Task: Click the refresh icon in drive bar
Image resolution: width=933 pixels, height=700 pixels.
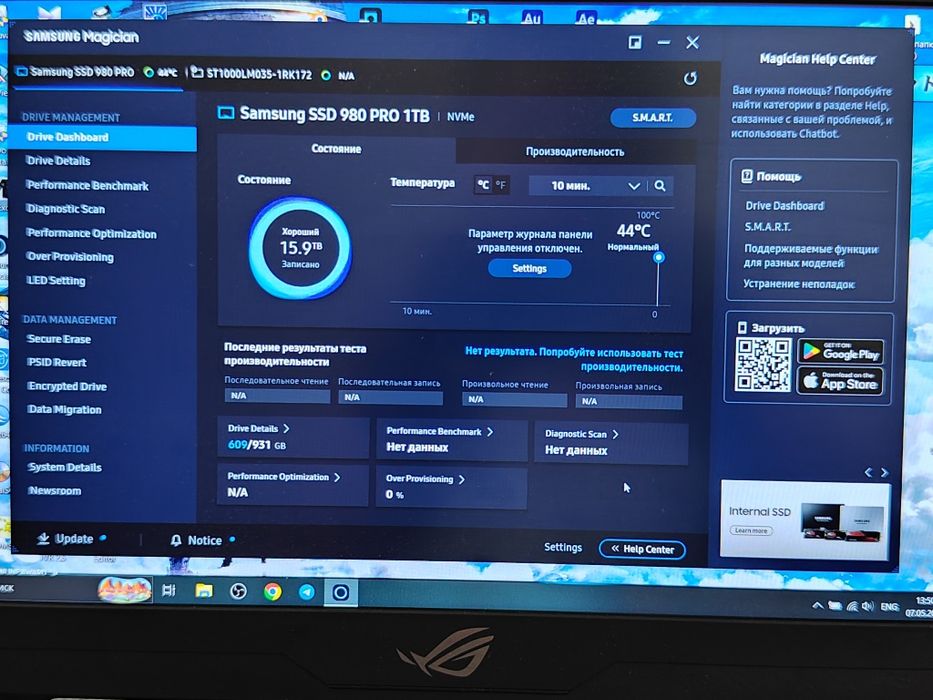Action: [x=690, y=78]
